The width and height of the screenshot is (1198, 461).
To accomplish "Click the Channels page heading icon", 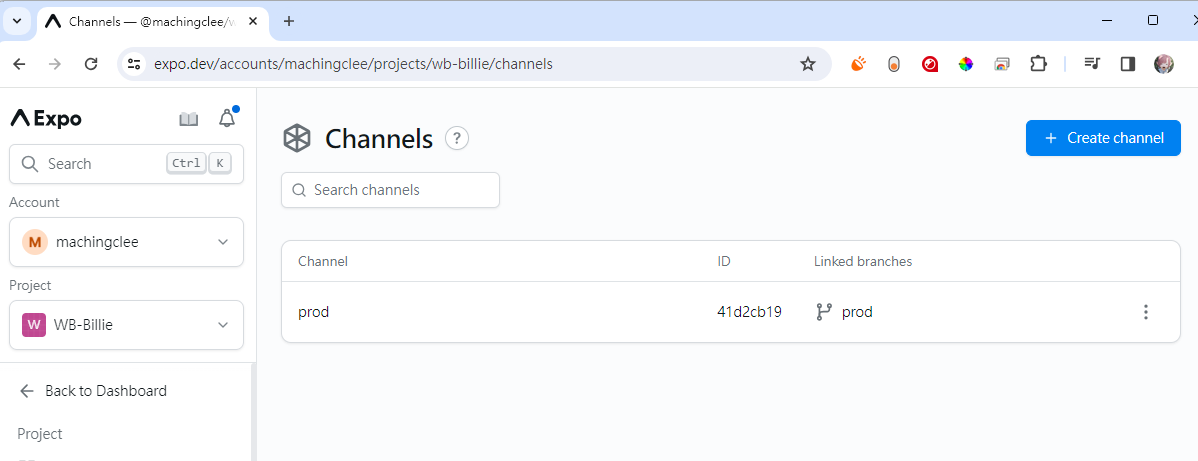I will (297, 138).
